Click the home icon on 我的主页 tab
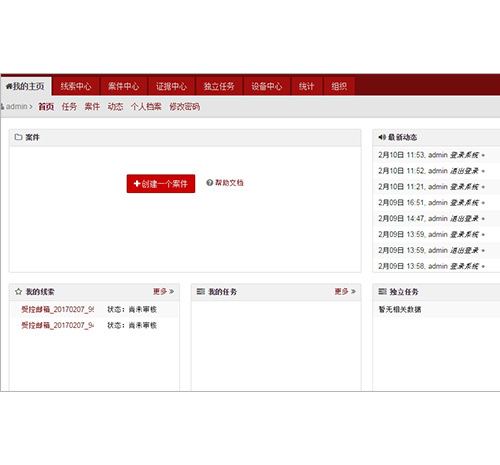The width and height of the screenshot is (500, 465). 9,87
